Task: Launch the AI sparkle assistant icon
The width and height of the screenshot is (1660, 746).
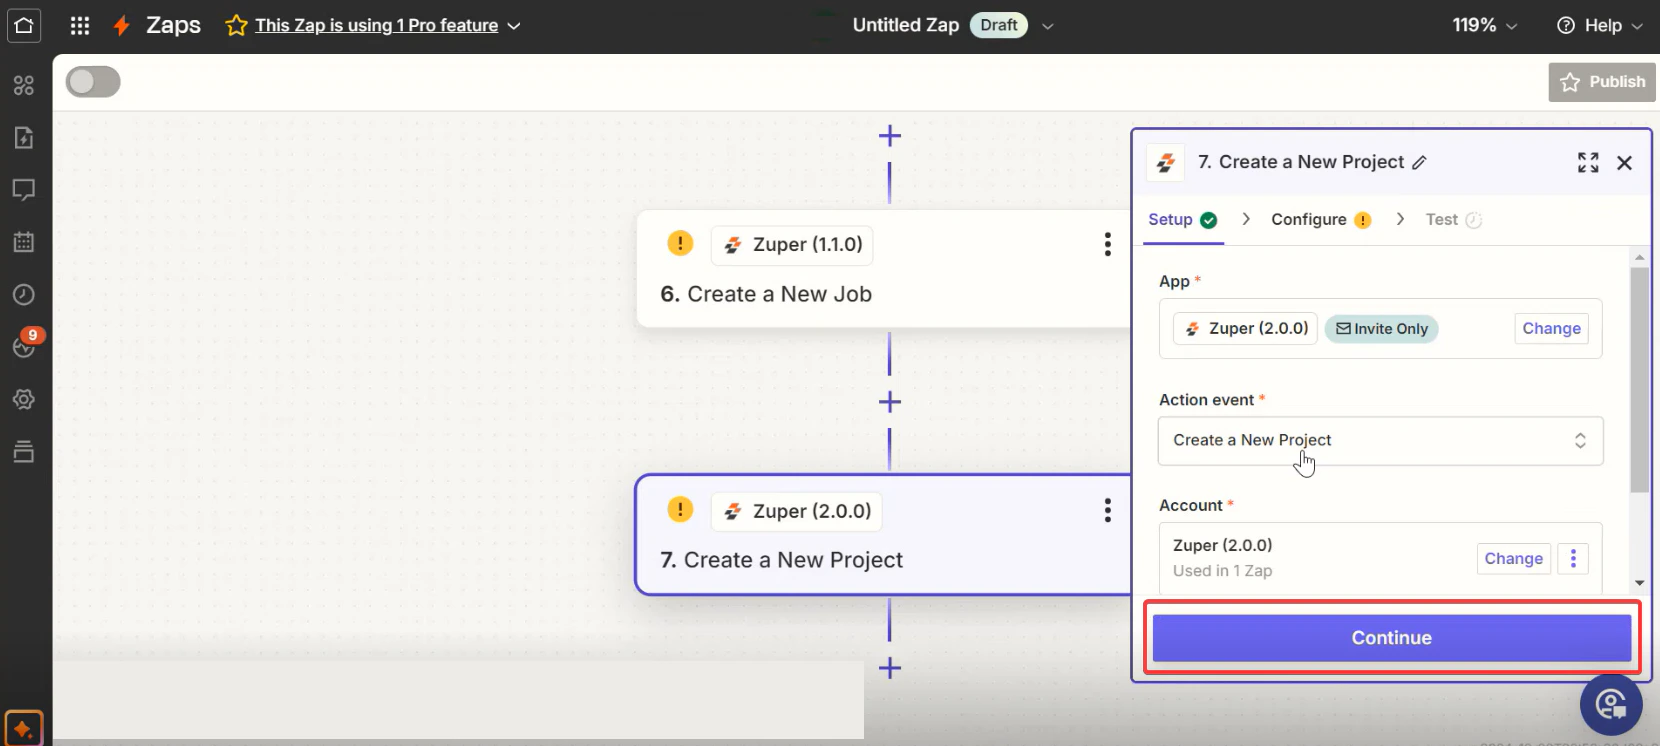Action: (x=24, y=728)
